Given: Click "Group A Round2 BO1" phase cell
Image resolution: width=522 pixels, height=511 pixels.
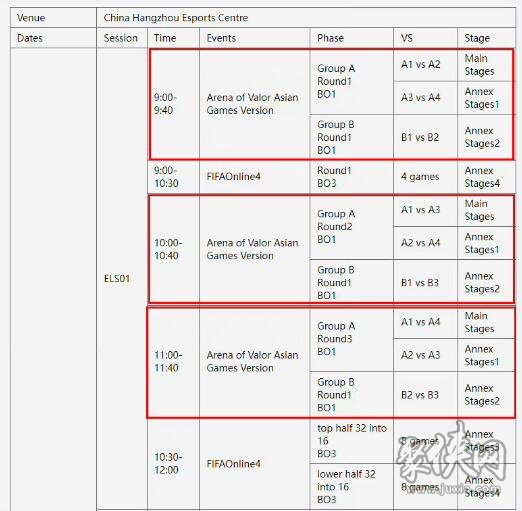Looking at the screenshot, I should 352,227.
